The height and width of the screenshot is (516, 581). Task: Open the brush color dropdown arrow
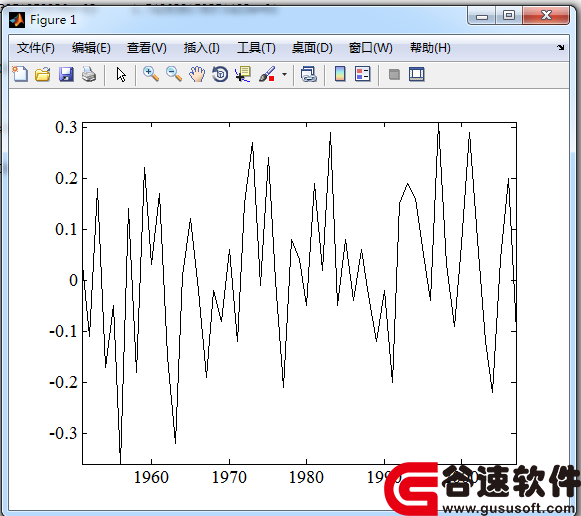coord(284,74)
